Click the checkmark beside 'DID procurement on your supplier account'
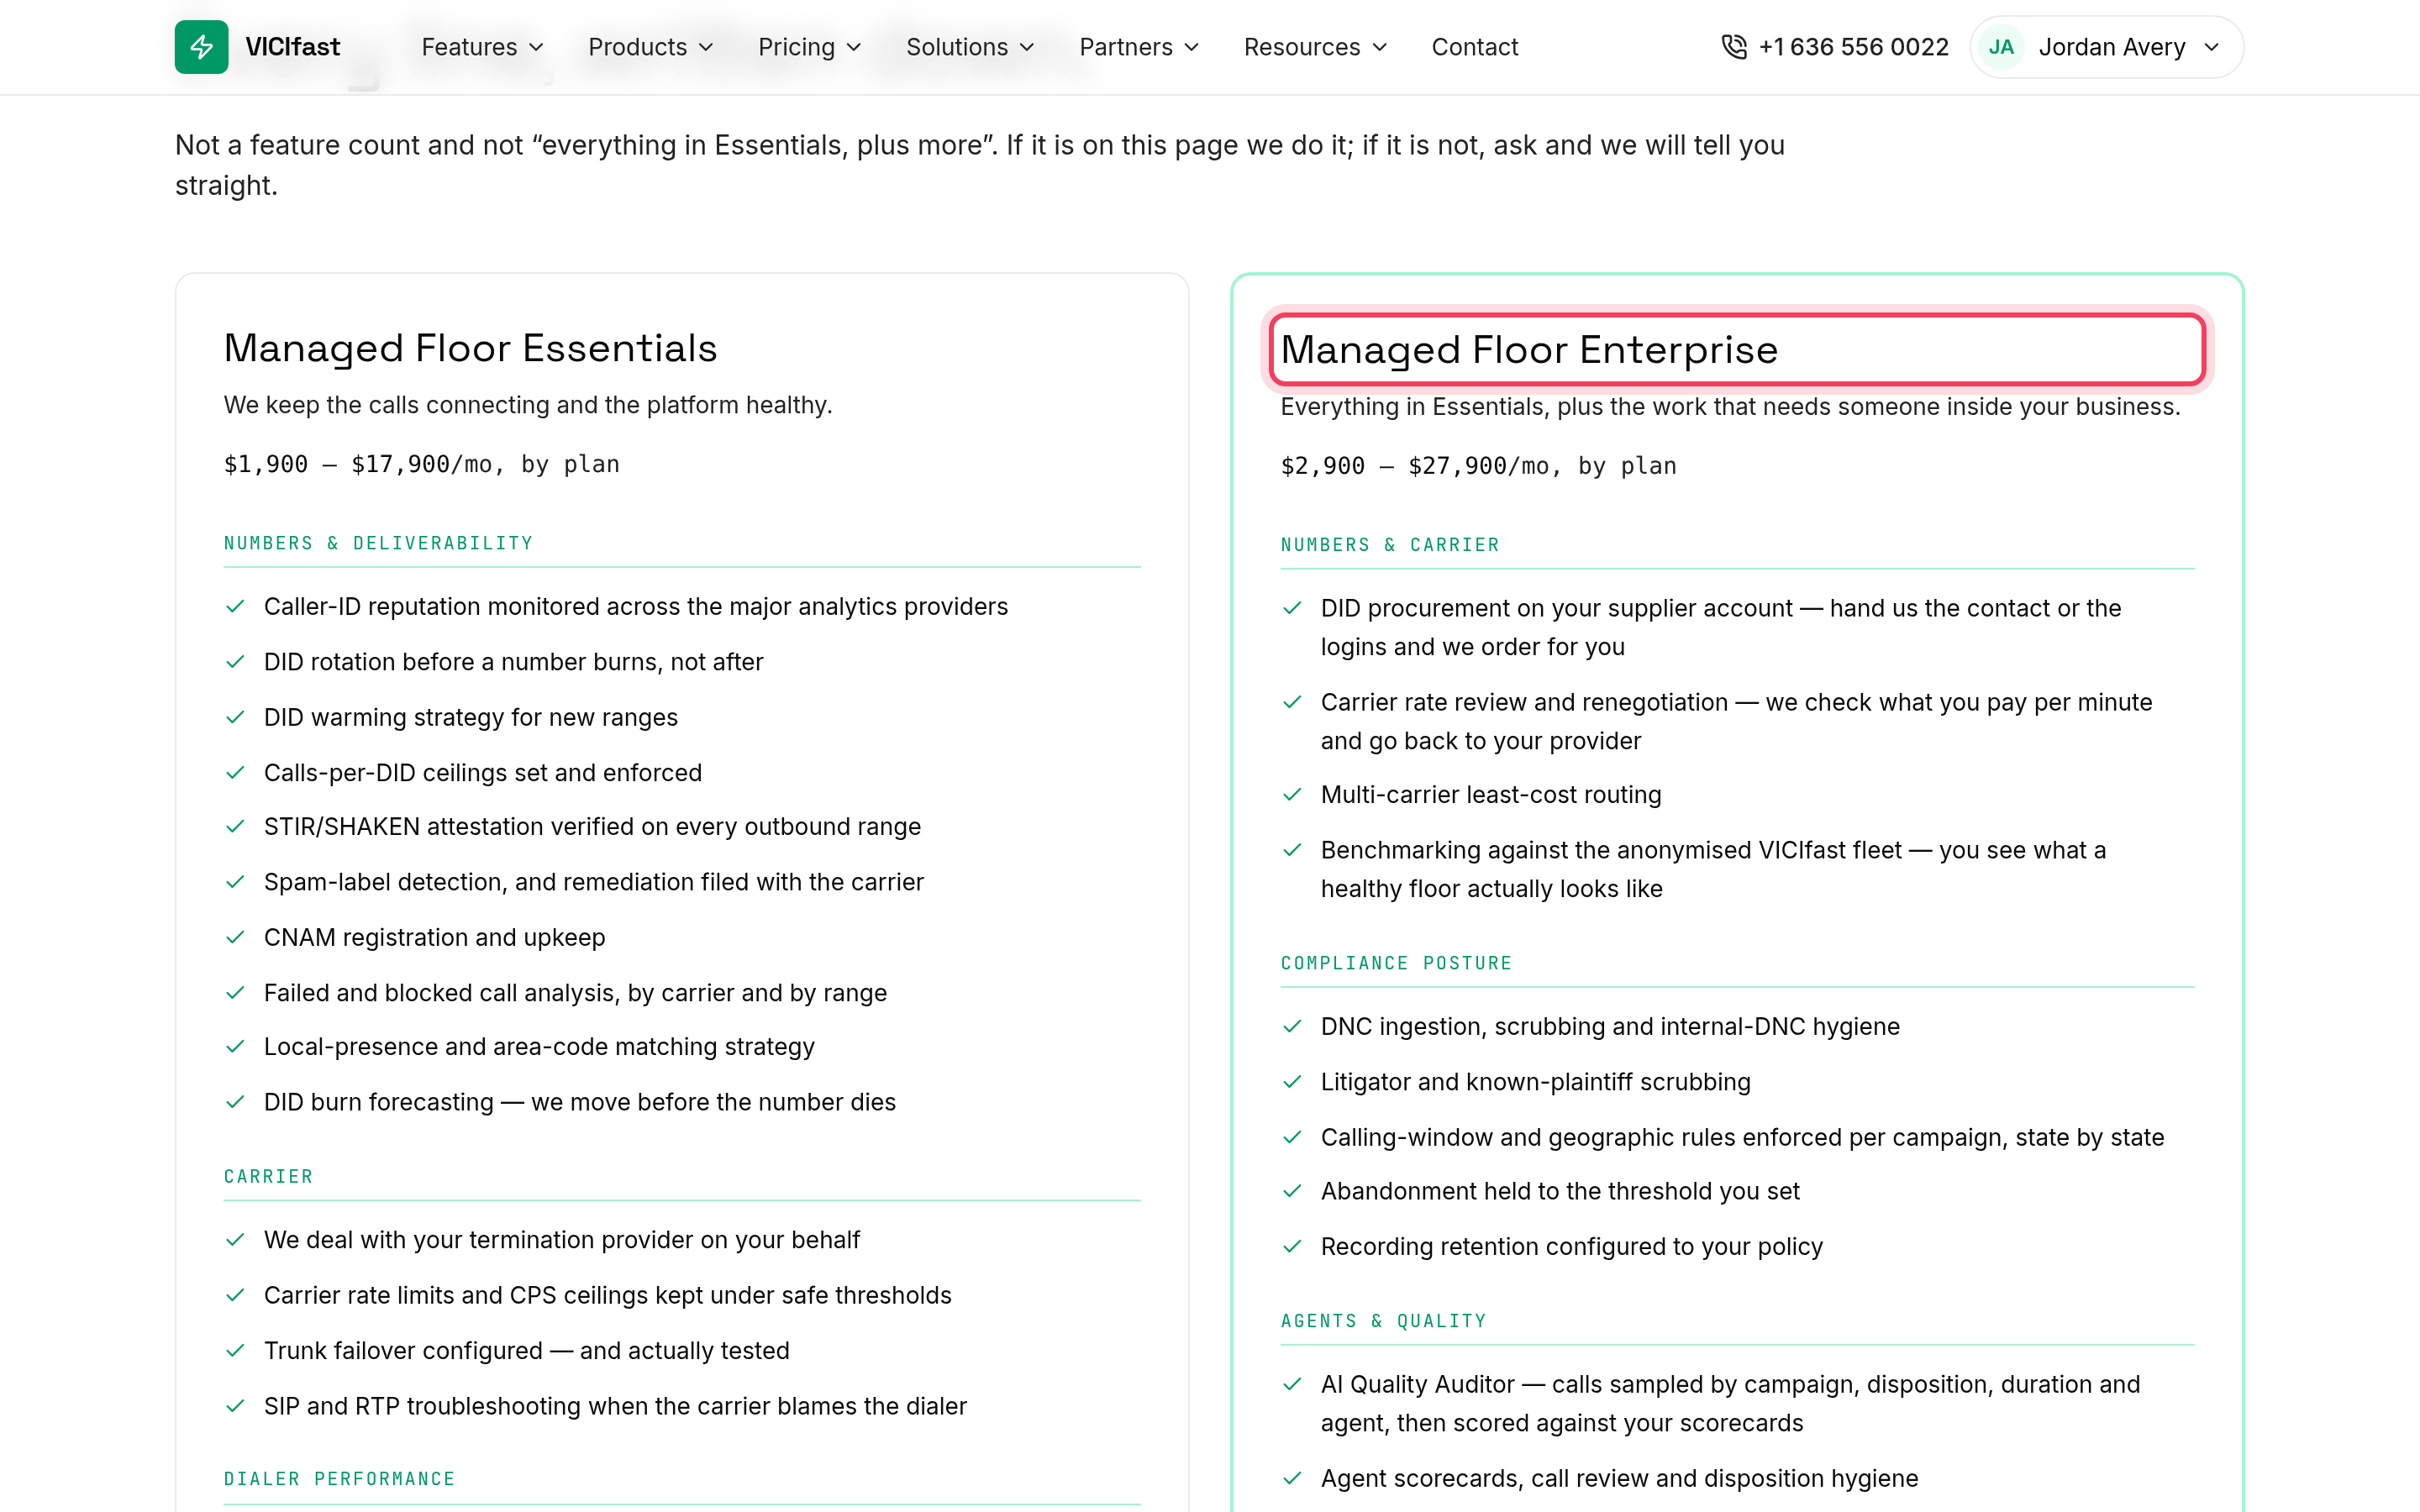 coord(1292,608)
